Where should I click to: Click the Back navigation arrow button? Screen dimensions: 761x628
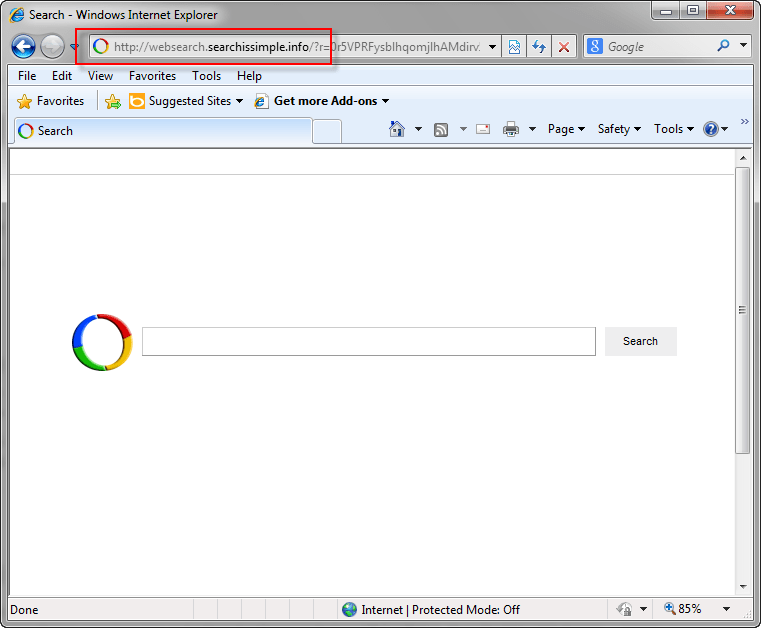(23, 47)
